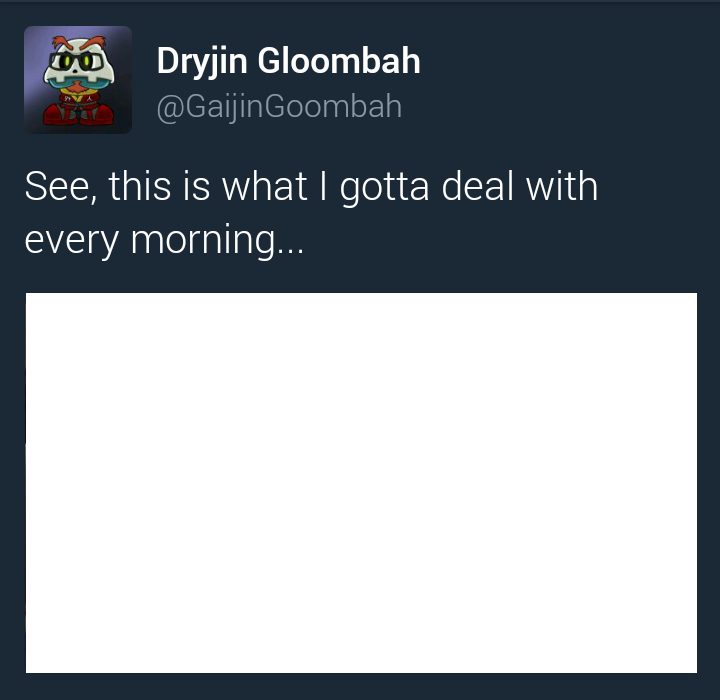The width and height of the screenshot is (720, 700).
Task: Click the 'Goombah' part of the handle
Action: point(333,106)
